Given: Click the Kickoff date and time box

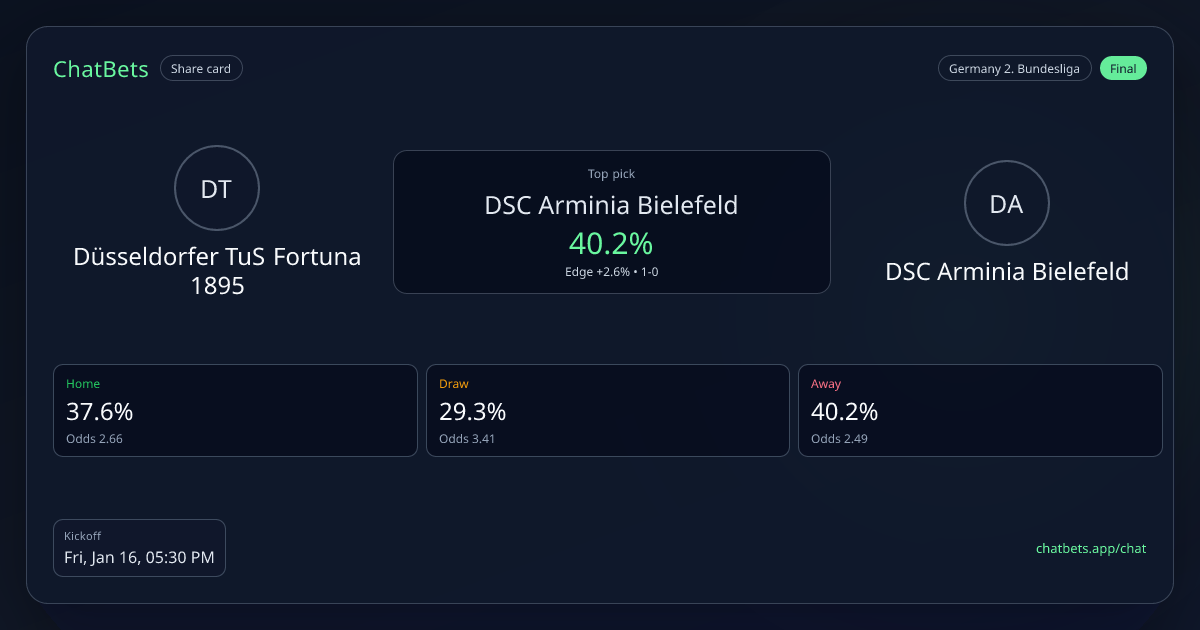Looking at the screenshot, I should 139,548.
